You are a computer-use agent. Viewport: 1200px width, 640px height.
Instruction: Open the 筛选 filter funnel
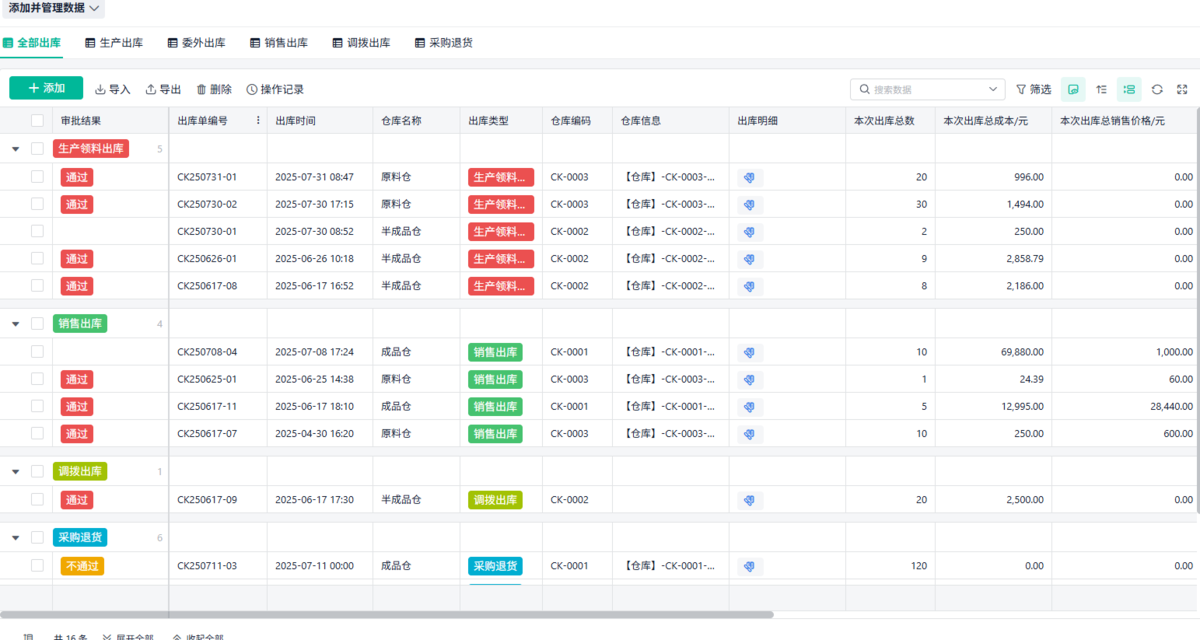(x=1033, y=89)
